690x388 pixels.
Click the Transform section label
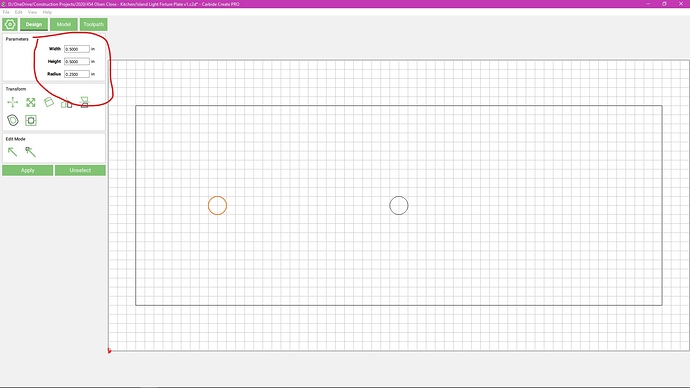click(16, 89)
